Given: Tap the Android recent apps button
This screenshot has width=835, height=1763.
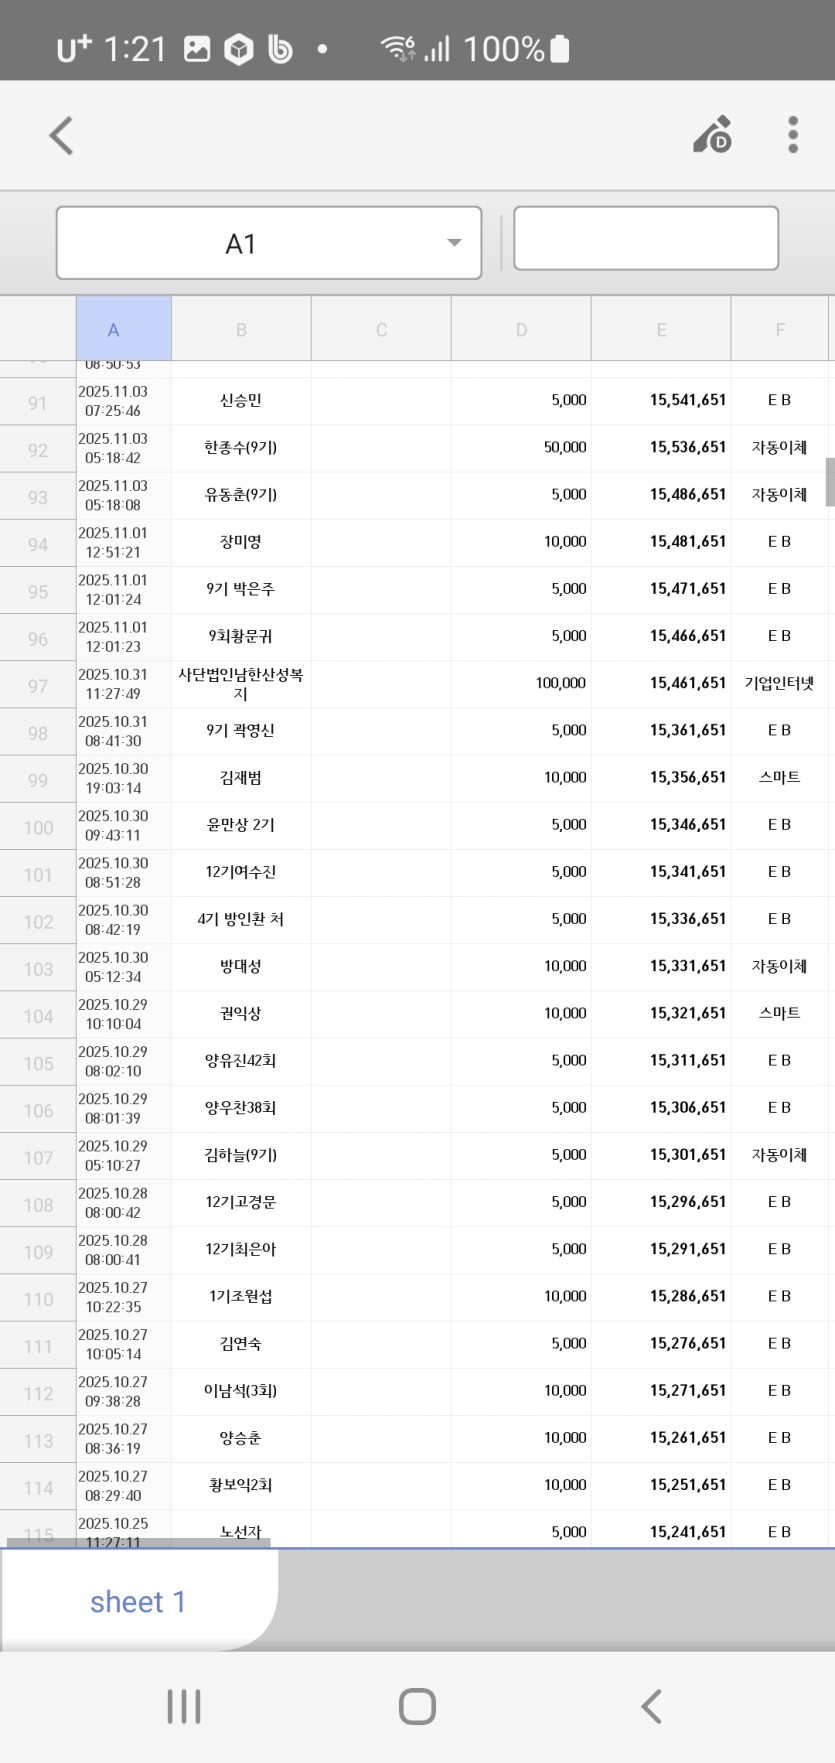Looking at the screenshot, I should pyautogui.click(x=184, y=1705).
